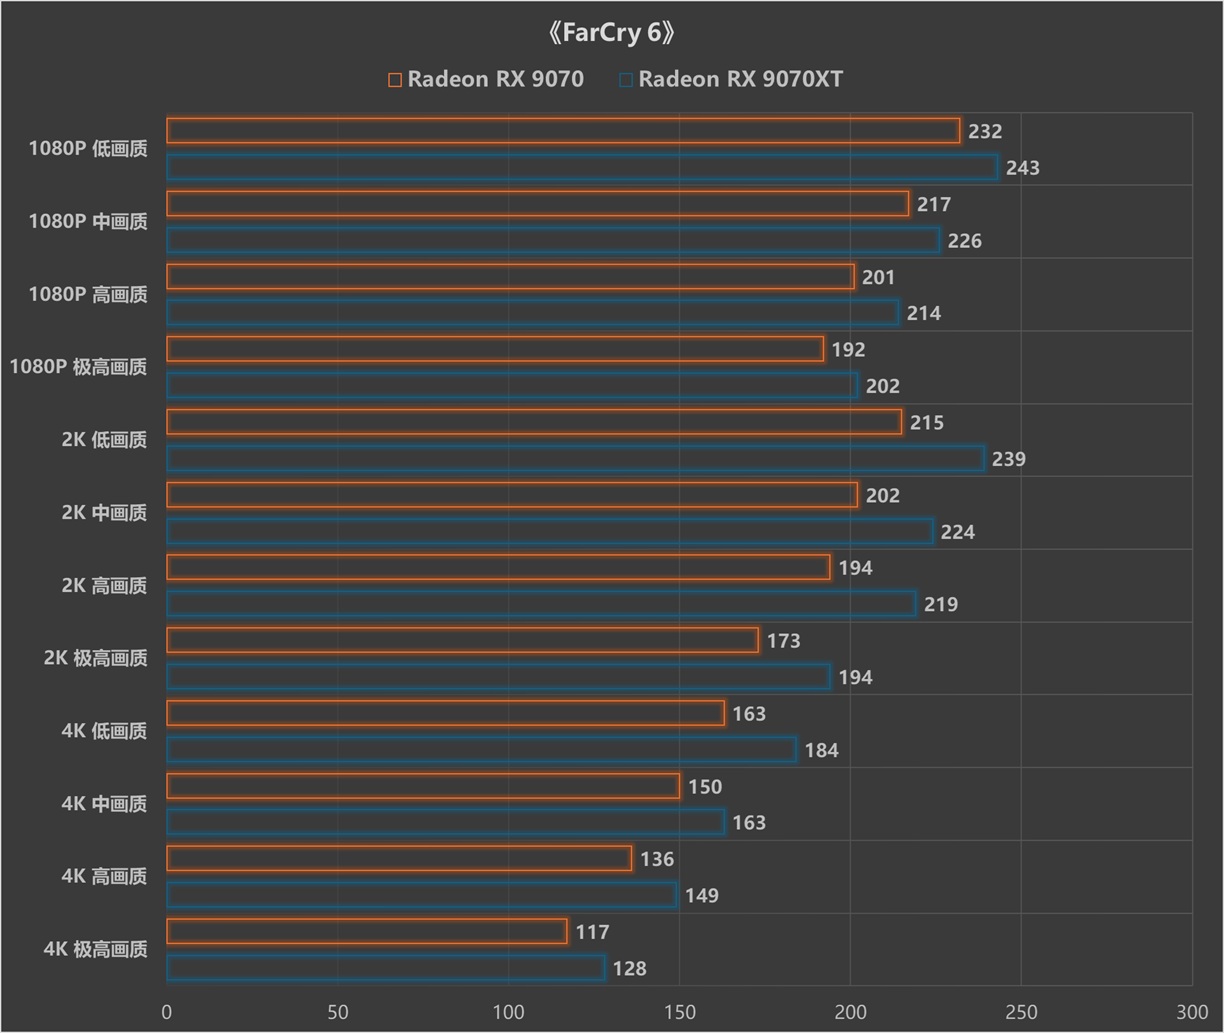Click the 219 data label
This screenshot has height=1033, width=1224.
941,605
